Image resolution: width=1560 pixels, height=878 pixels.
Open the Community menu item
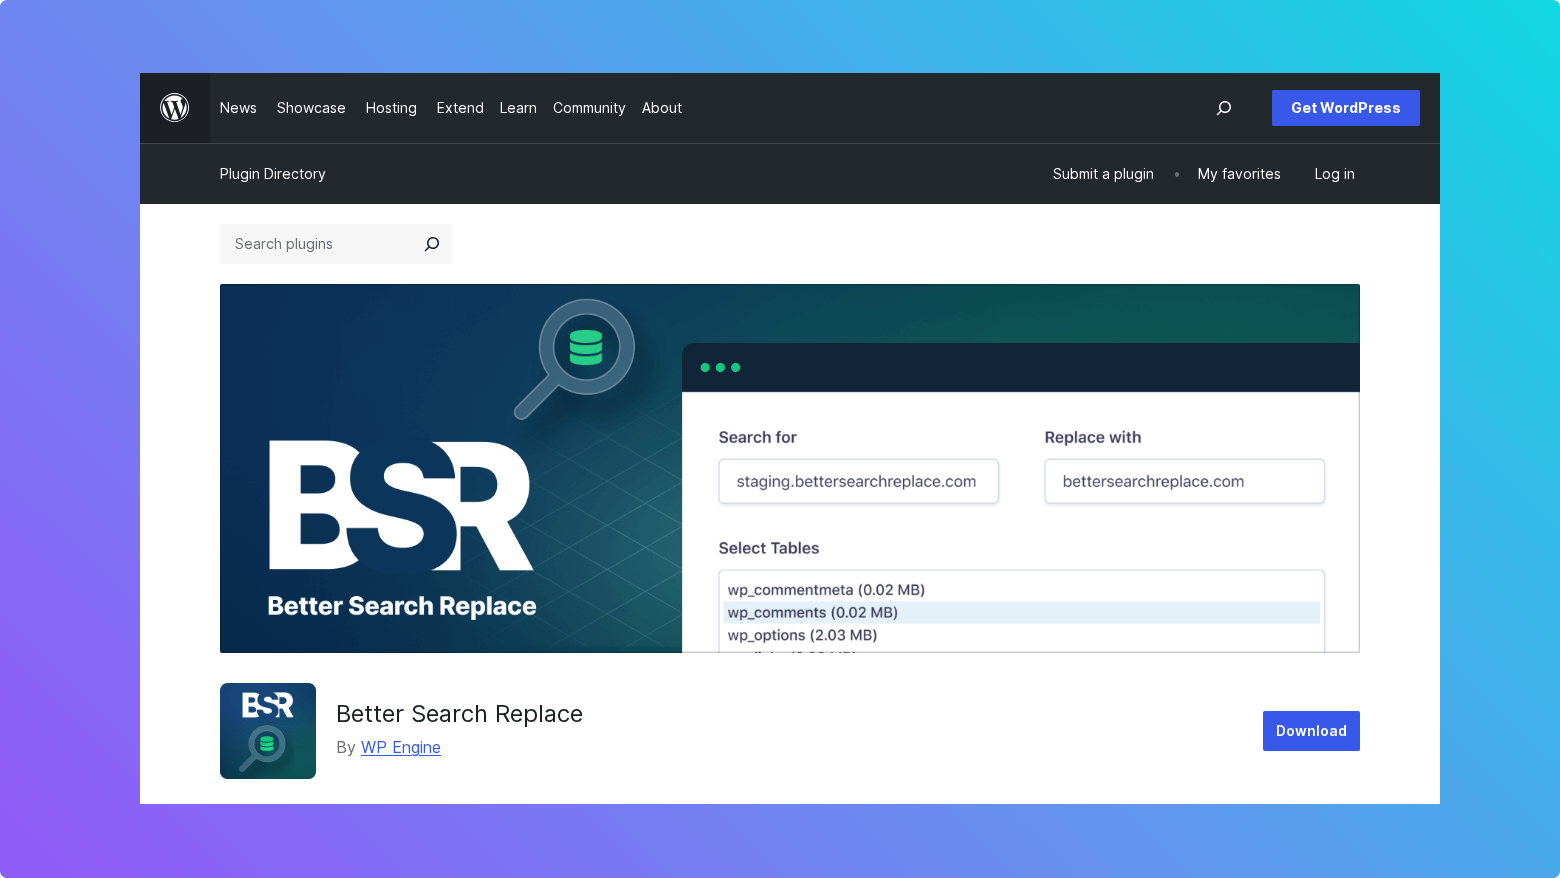tap(589, 107)
